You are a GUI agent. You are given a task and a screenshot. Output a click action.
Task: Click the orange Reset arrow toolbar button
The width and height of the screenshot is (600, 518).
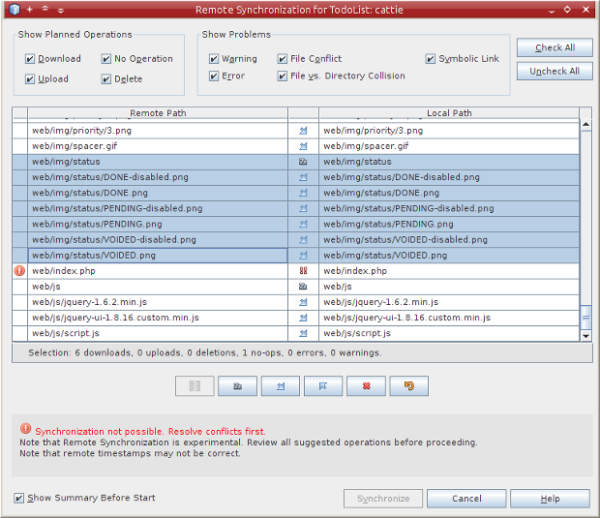(x=408, y=385)
